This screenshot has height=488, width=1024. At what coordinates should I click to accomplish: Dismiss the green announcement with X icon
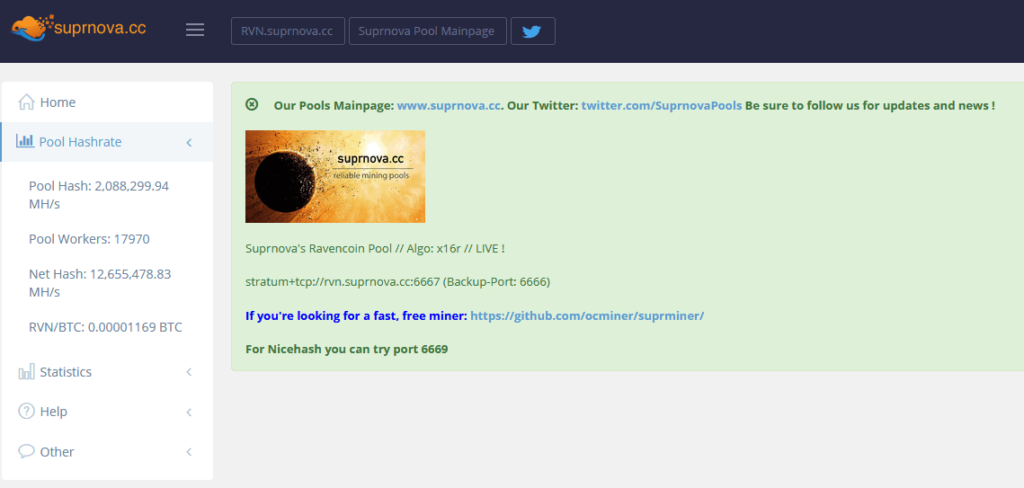252,105
